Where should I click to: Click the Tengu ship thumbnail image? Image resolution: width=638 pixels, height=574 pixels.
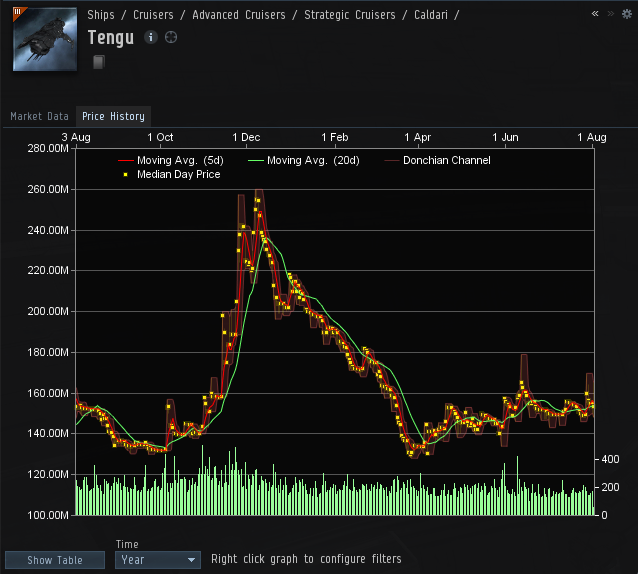pyautogui.click(x=45, y=39)
